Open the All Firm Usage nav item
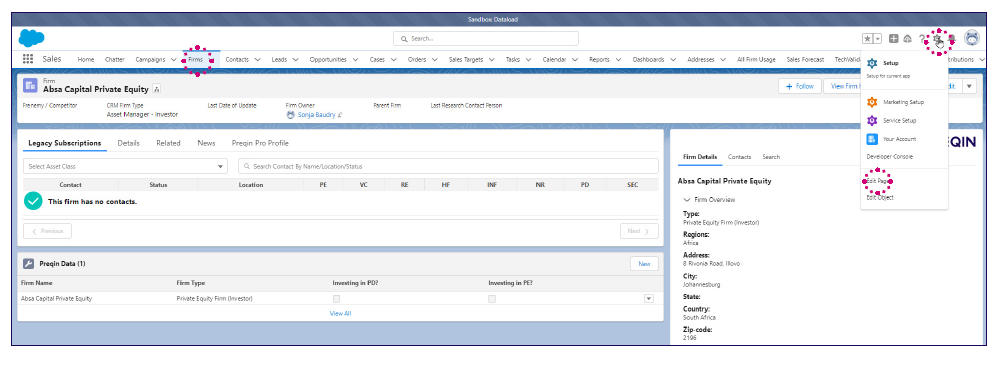The image size is (1005, 368). click(x=756, y=60)
